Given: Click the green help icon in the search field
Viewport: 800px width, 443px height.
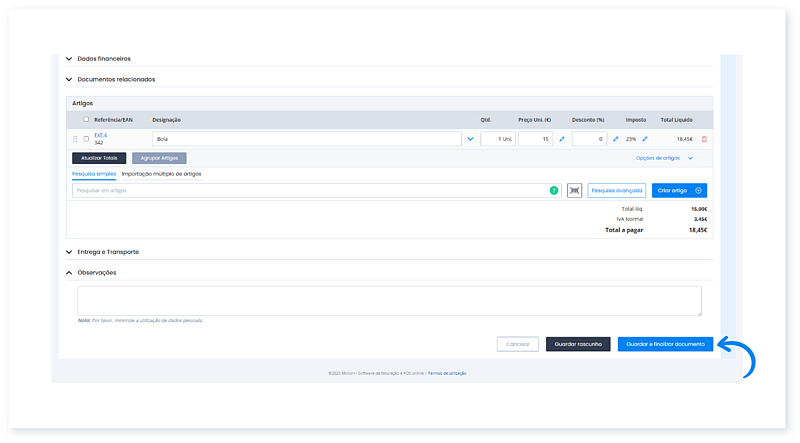Looking at the screenshot, I should [x=554, y=190].
